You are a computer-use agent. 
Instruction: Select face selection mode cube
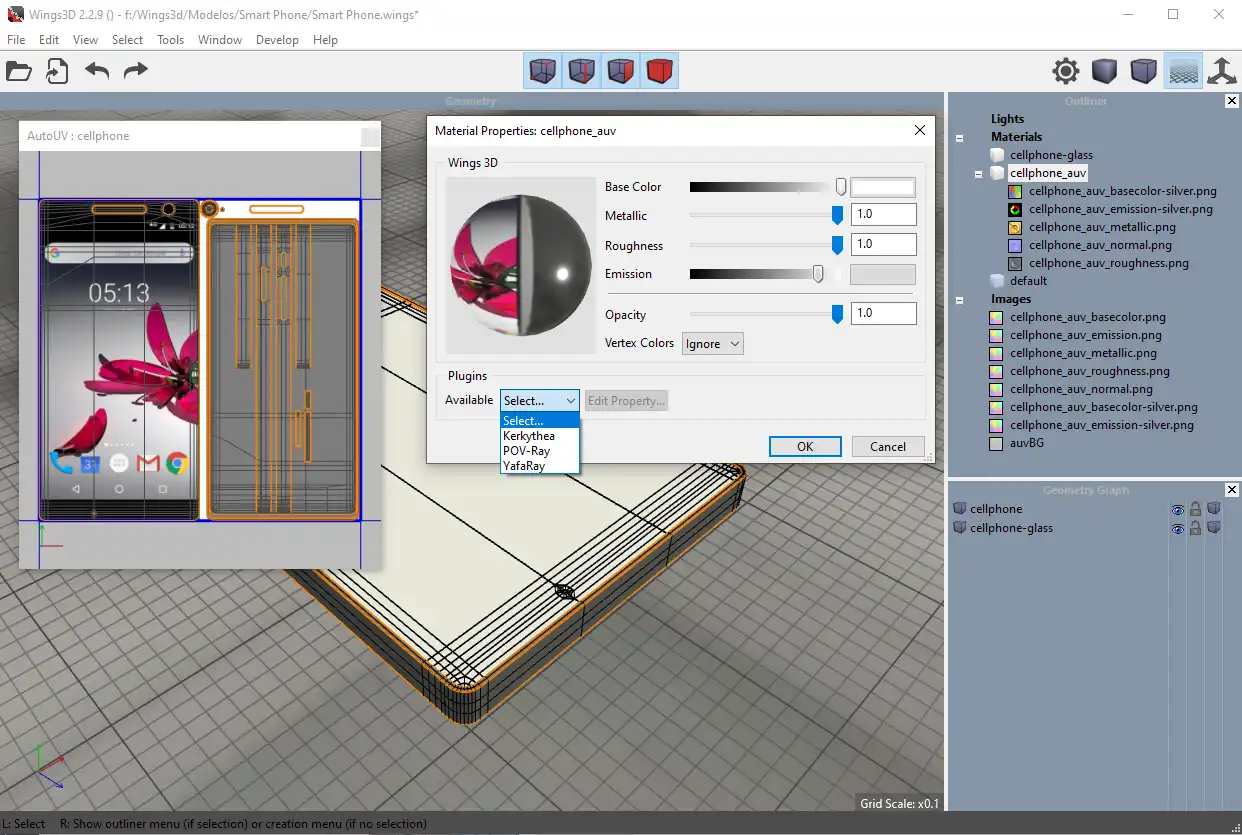pyautogui.click(x=620, y=71)
